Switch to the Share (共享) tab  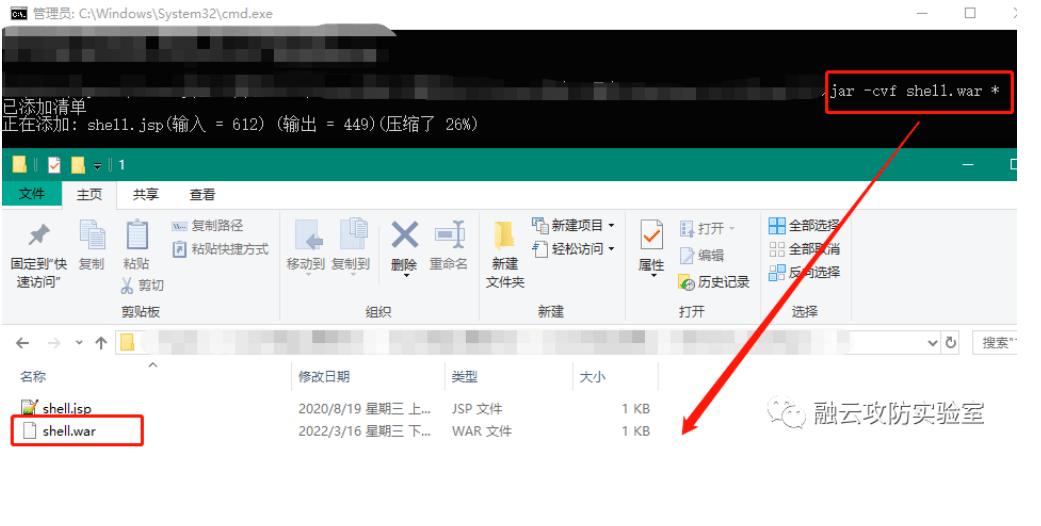145,195
